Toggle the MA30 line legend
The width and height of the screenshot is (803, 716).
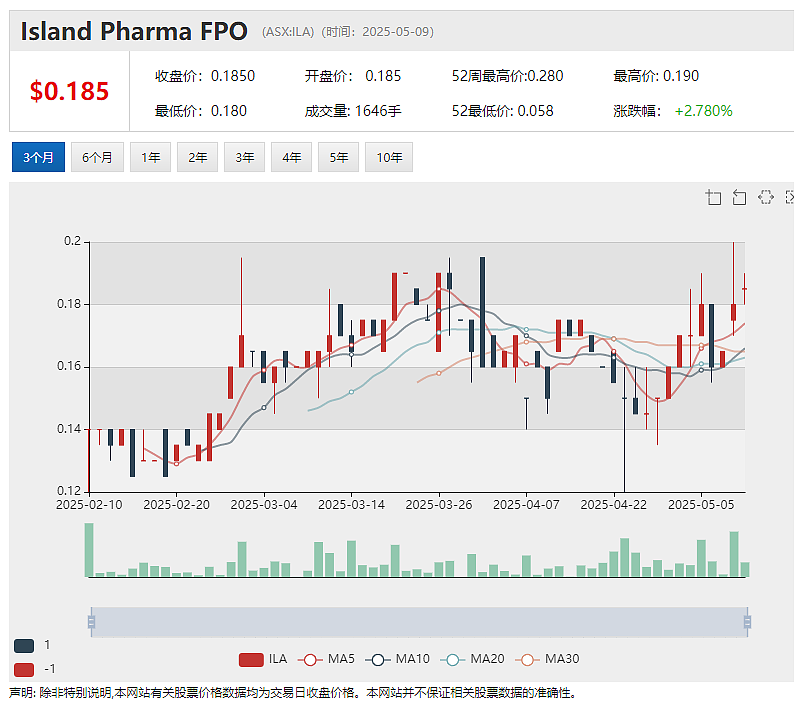click(x=547, y=659)
